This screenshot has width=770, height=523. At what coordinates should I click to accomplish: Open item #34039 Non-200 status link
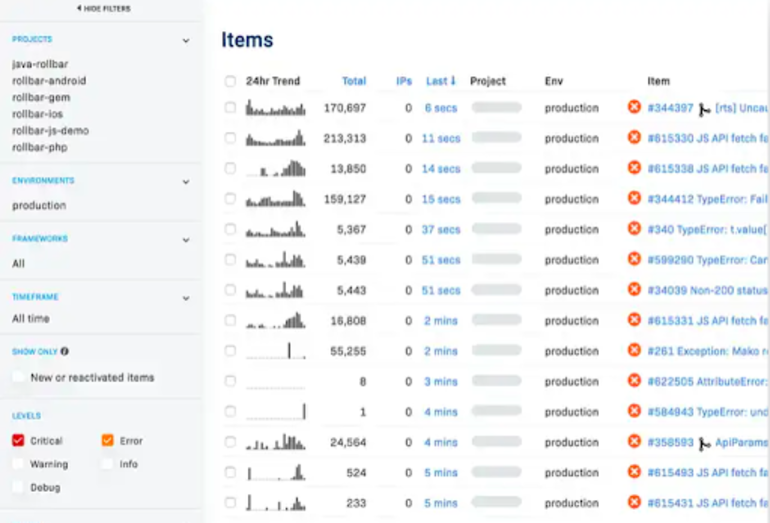pyautogui.click(x=707, y=290)
